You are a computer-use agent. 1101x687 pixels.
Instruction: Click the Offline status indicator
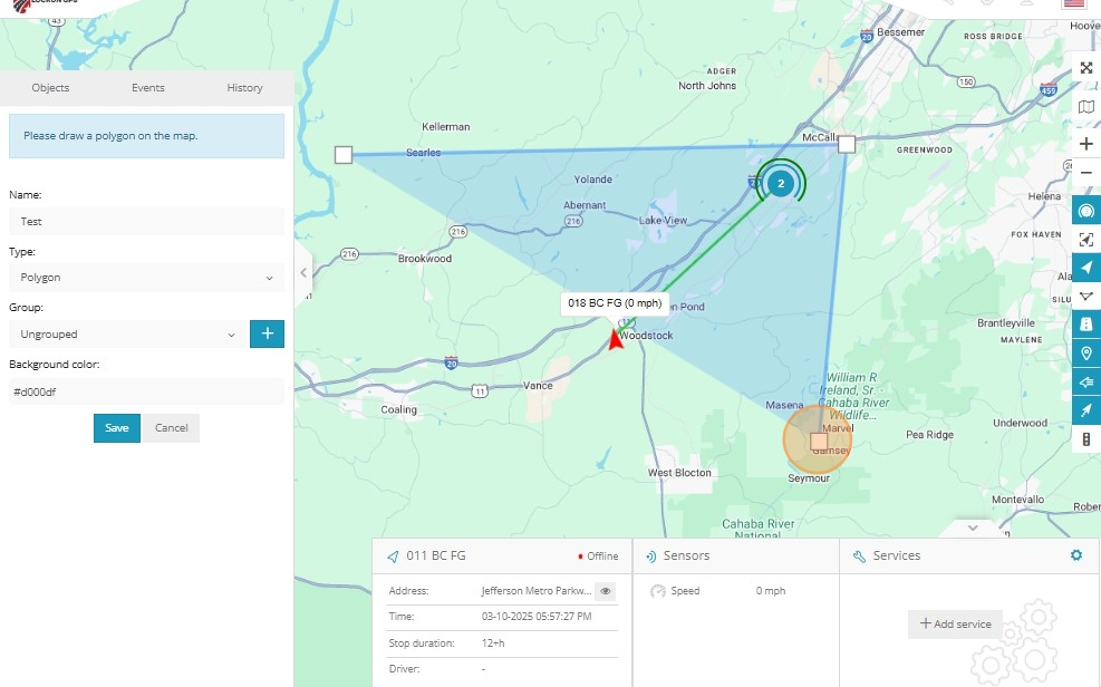pos(598,556)
